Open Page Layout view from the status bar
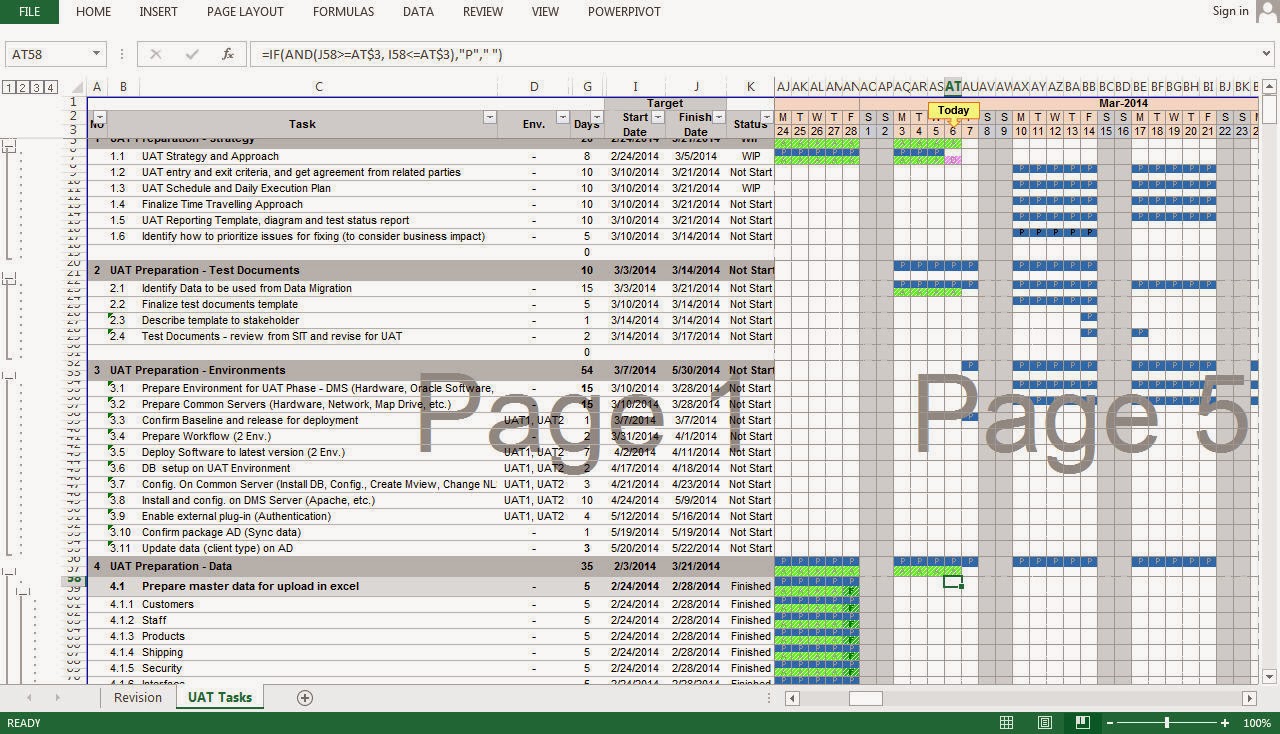The width and height of the screenshot is (1280, 734). [1043, 722]
